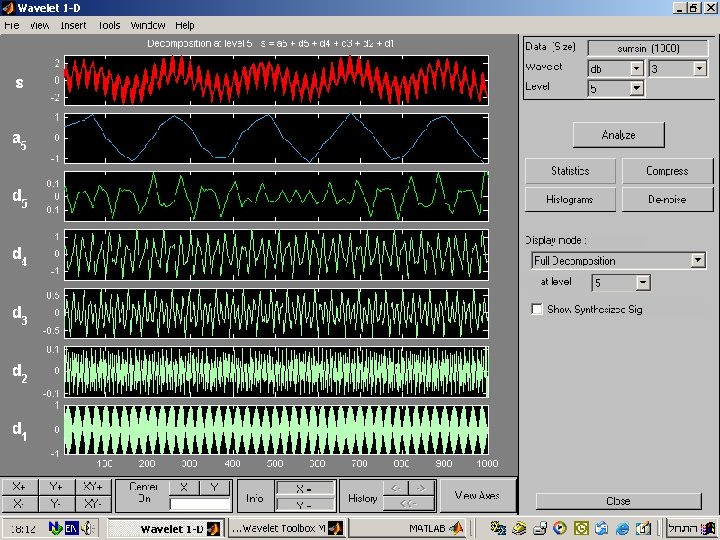
Task: Click the red signal s plot
Action: click(276, 80)
